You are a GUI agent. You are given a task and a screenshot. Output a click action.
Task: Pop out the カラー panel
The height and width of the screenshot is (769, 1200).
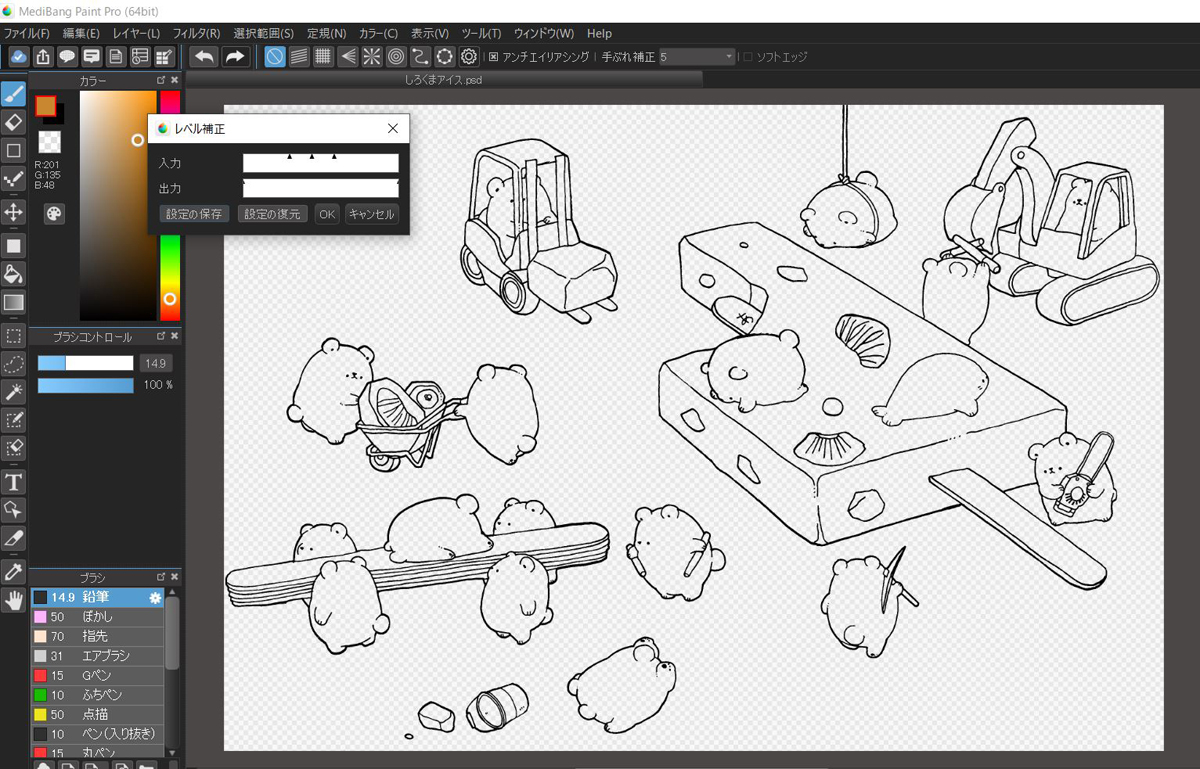tap(161, 80)
